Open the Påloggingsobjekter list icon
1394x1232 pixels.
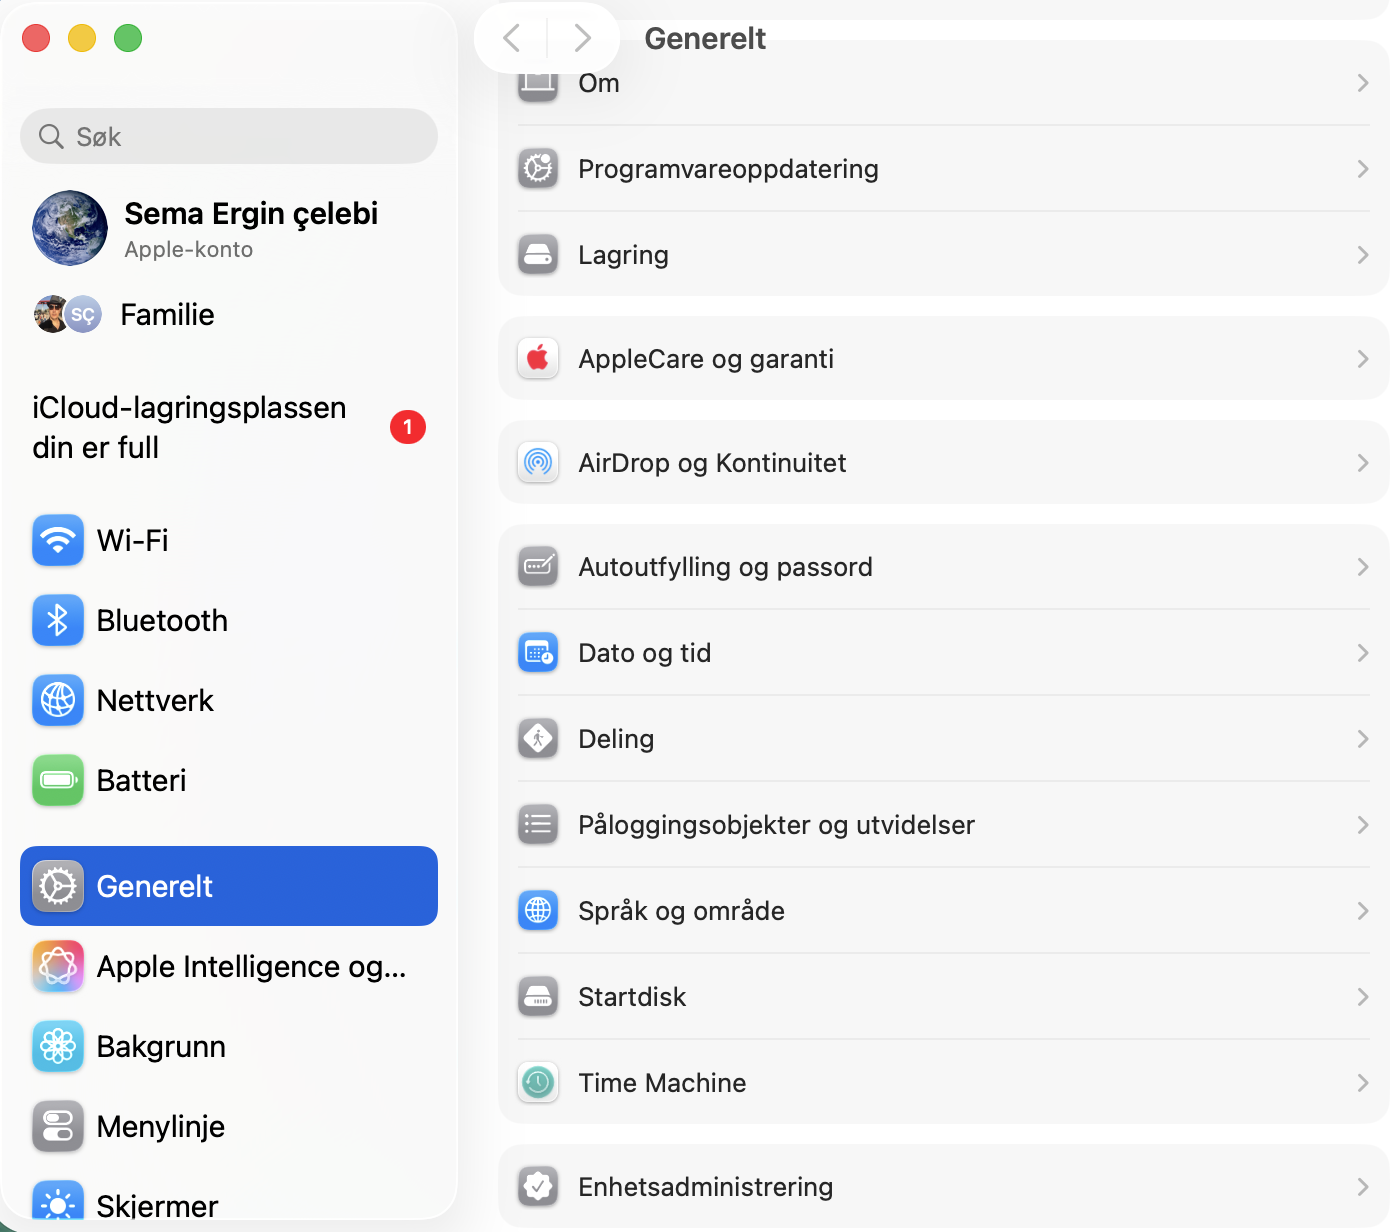click(538, 825)
